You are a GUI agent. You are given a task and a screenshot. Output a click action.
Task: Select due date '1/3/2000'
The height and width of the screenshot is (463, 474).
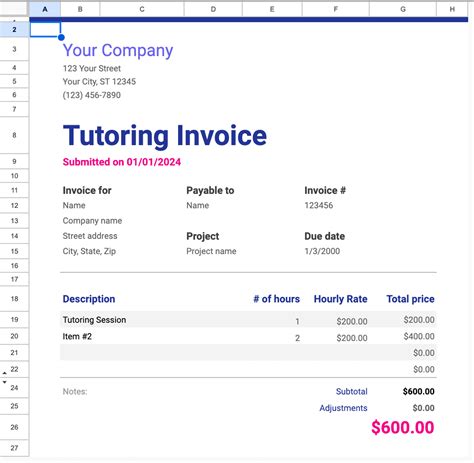tap(322, 251)
